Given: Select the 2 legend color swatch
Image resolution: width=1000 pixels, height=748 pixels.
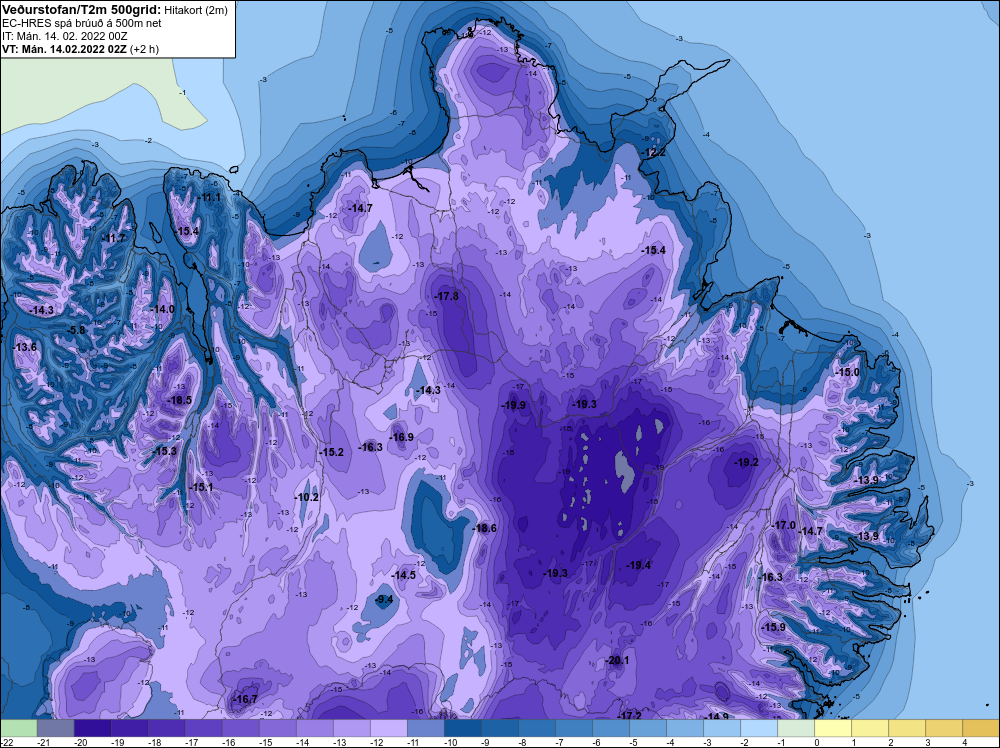Looking at the screenshot, I should (x=906, y=728).
